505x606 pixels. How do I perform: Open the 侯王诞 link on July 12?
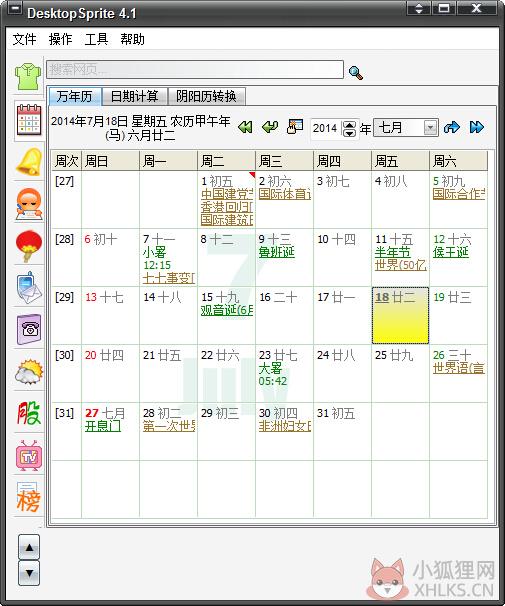pos(451,252)
